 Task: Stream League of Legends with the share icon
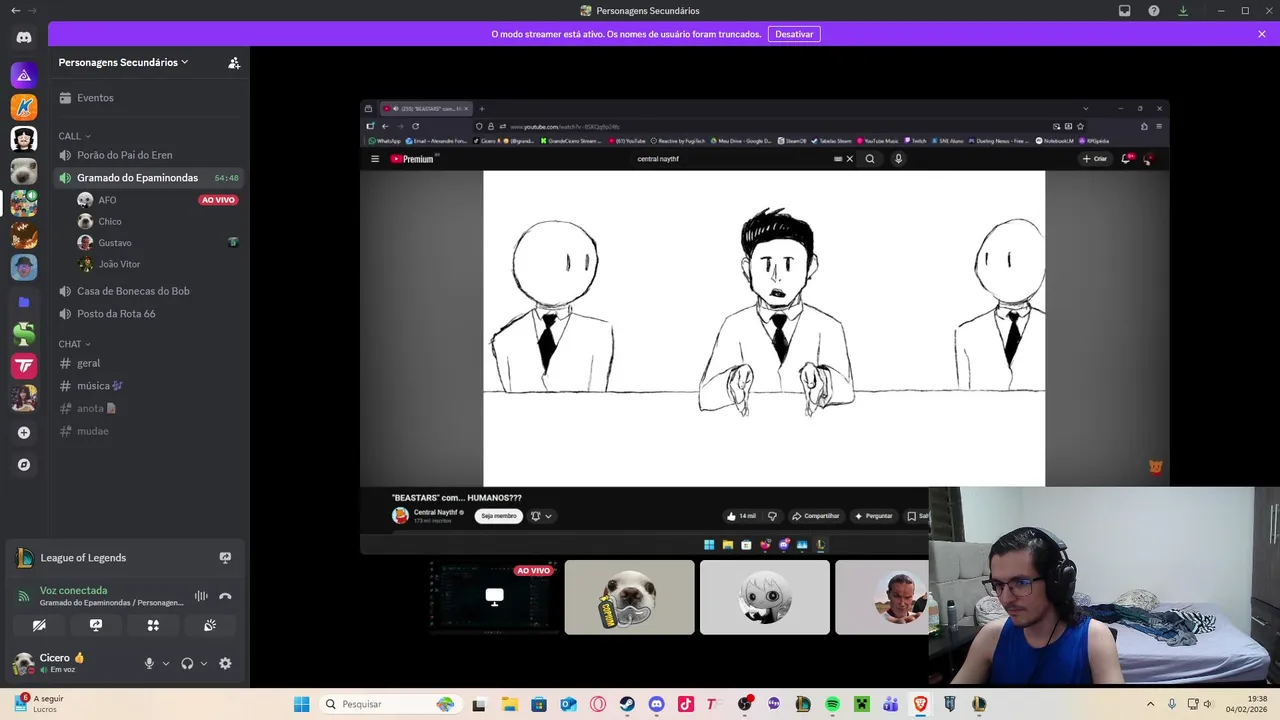click(225, 558)
